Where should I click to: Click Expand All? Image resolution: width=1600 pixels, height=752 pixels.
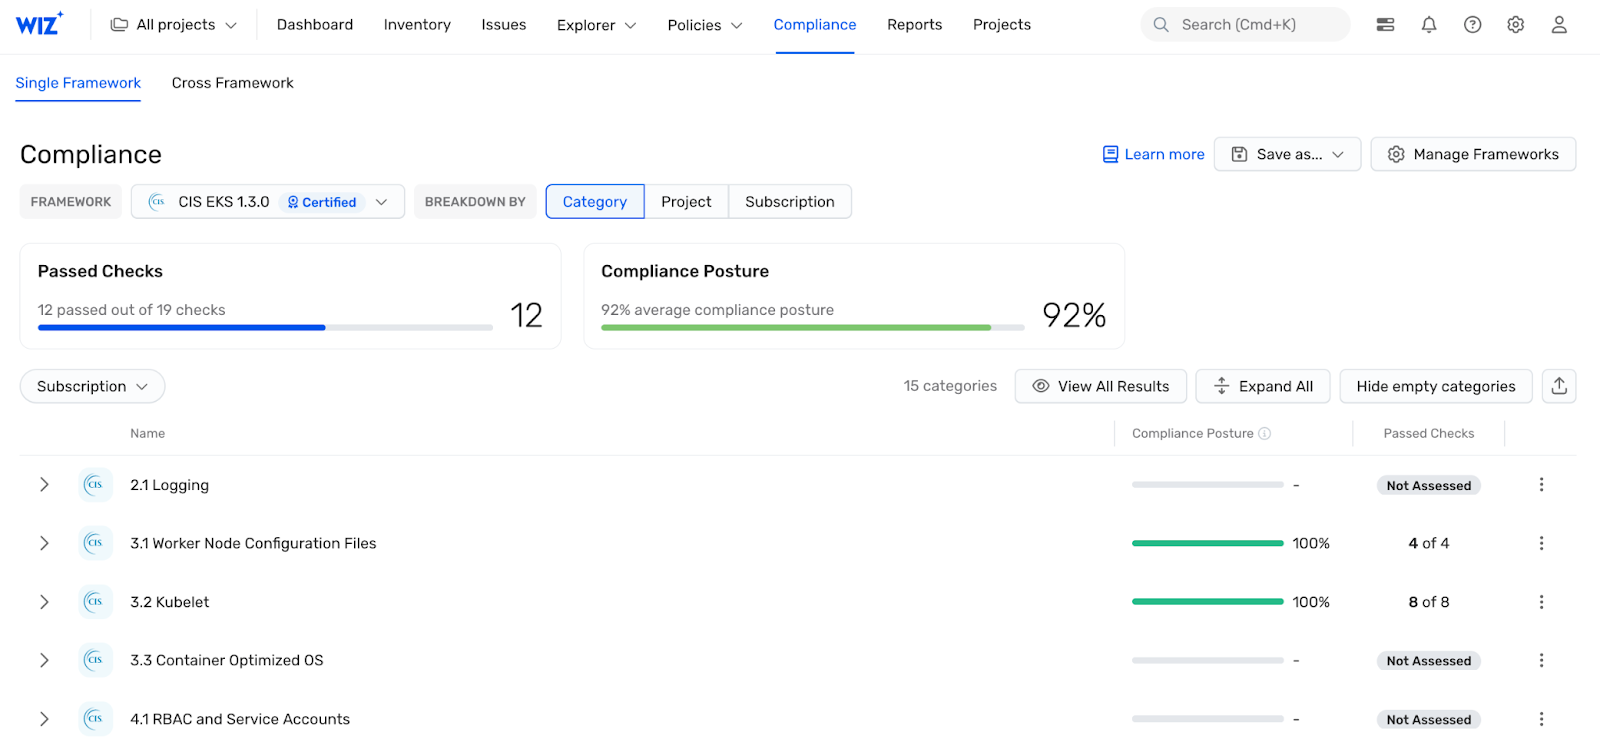click(x=1263, y=386)
